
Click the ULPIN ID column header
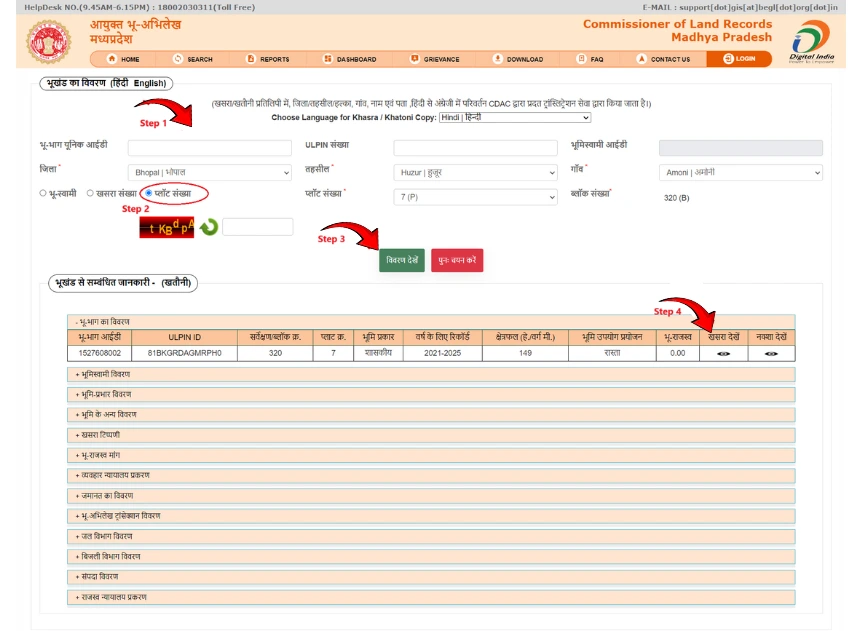pyautogui.click(x=184, y=337)
